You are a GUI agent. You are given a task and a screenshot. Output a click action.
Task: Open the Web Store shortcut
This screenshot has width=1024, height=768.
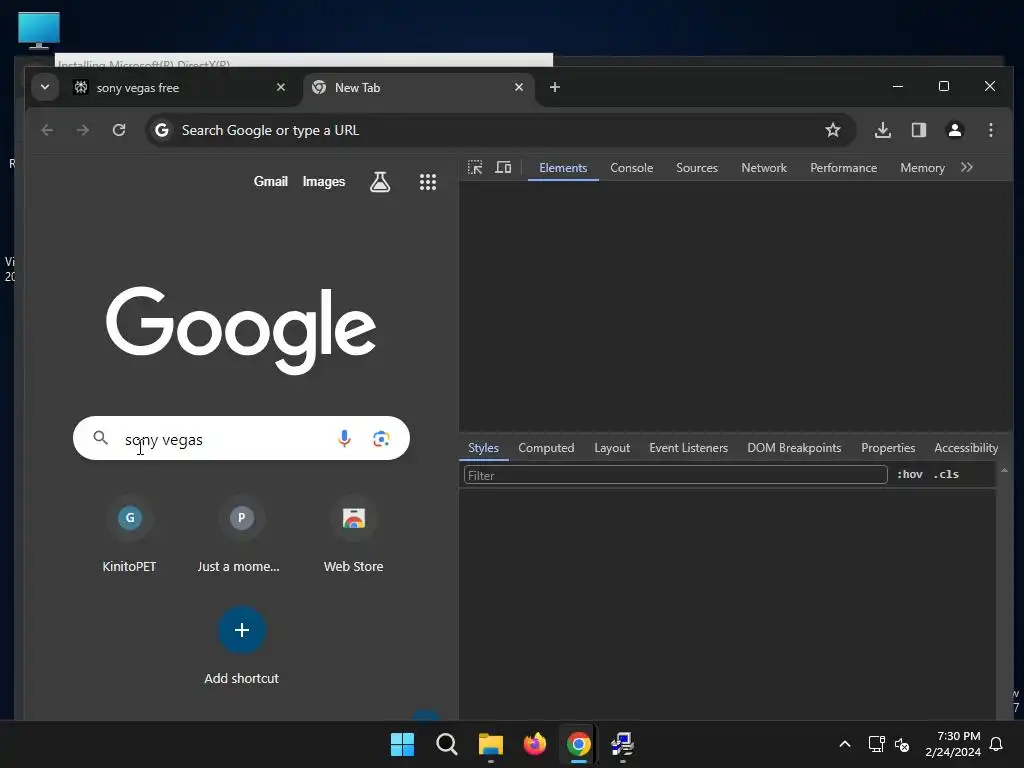353,535
